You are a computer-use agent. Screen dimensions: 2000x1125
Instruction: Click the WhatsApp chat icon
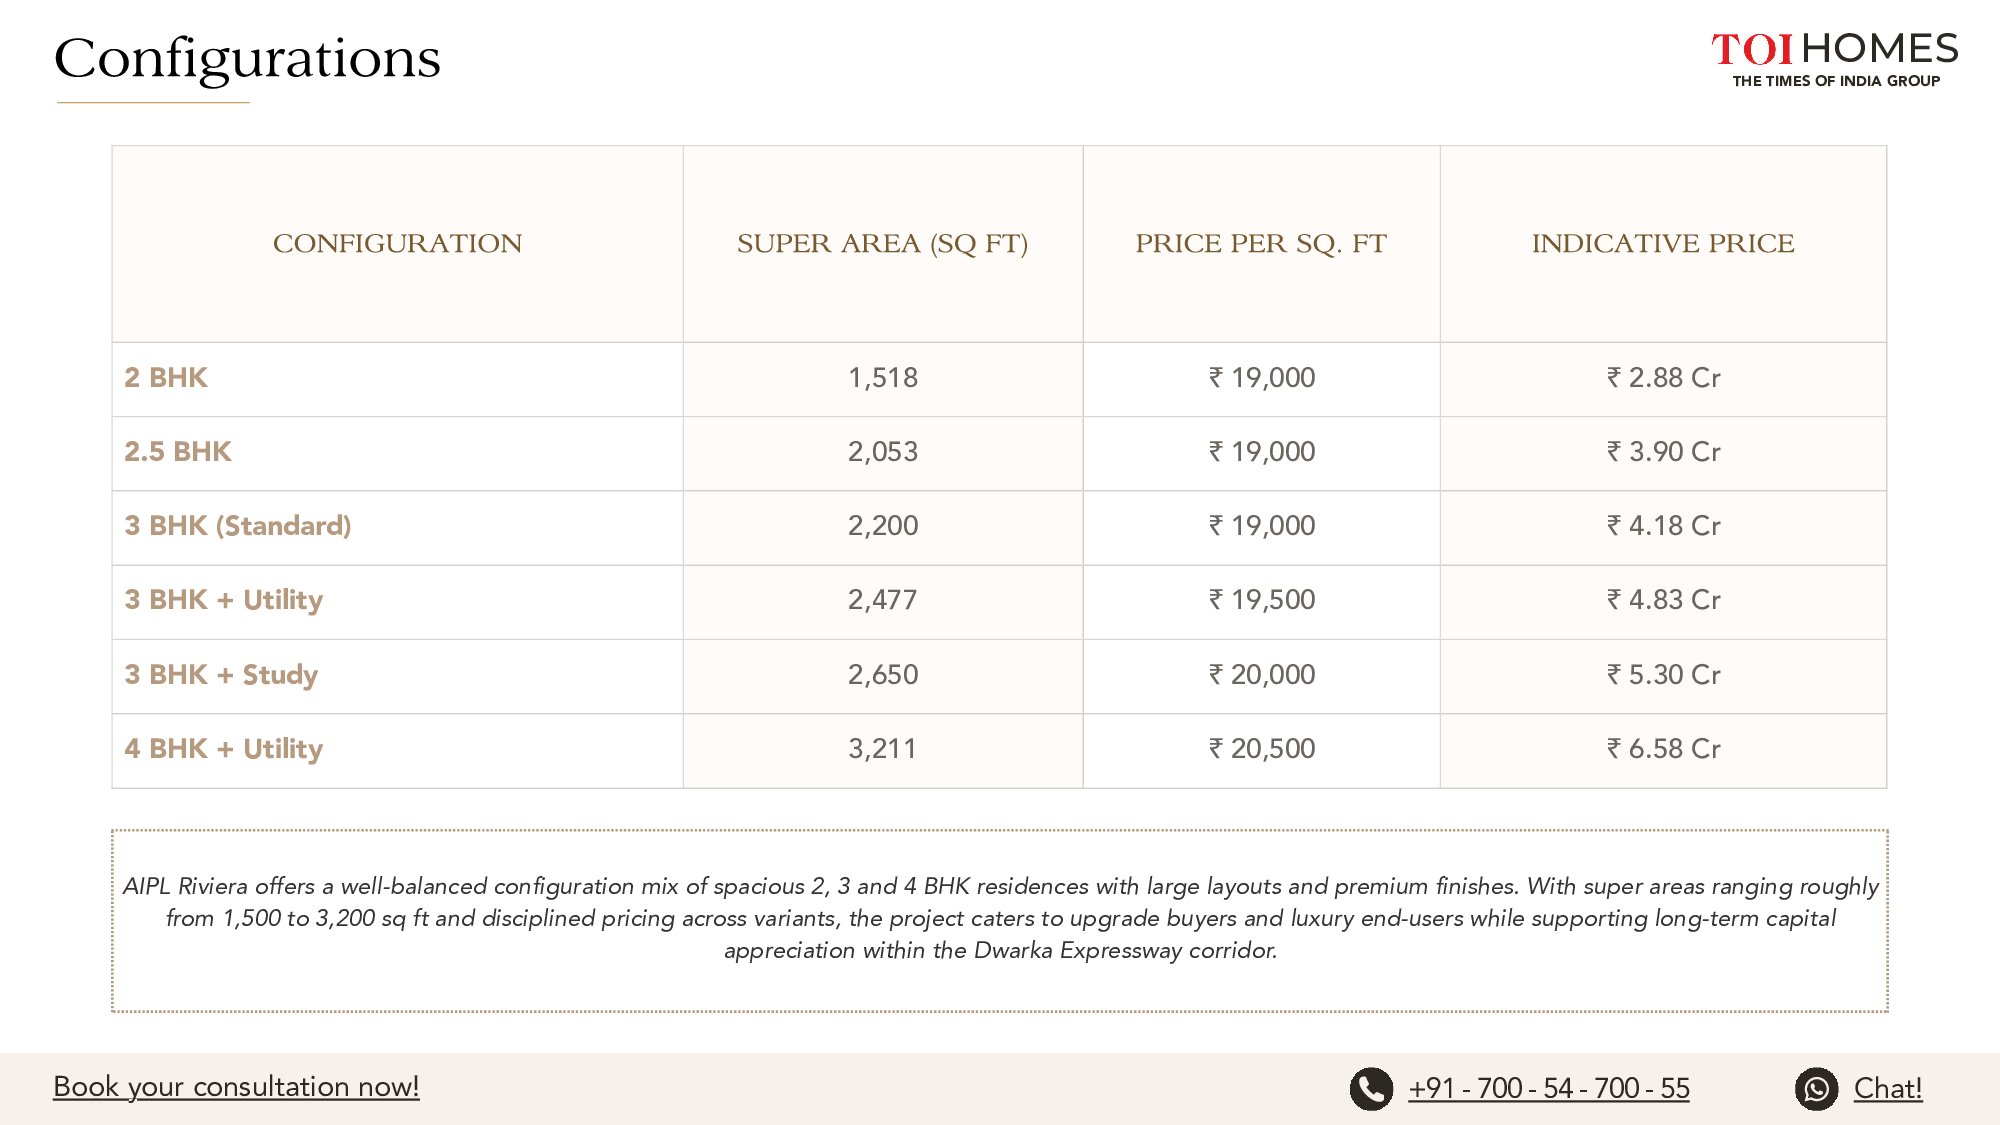(x=1816, y=1089)
